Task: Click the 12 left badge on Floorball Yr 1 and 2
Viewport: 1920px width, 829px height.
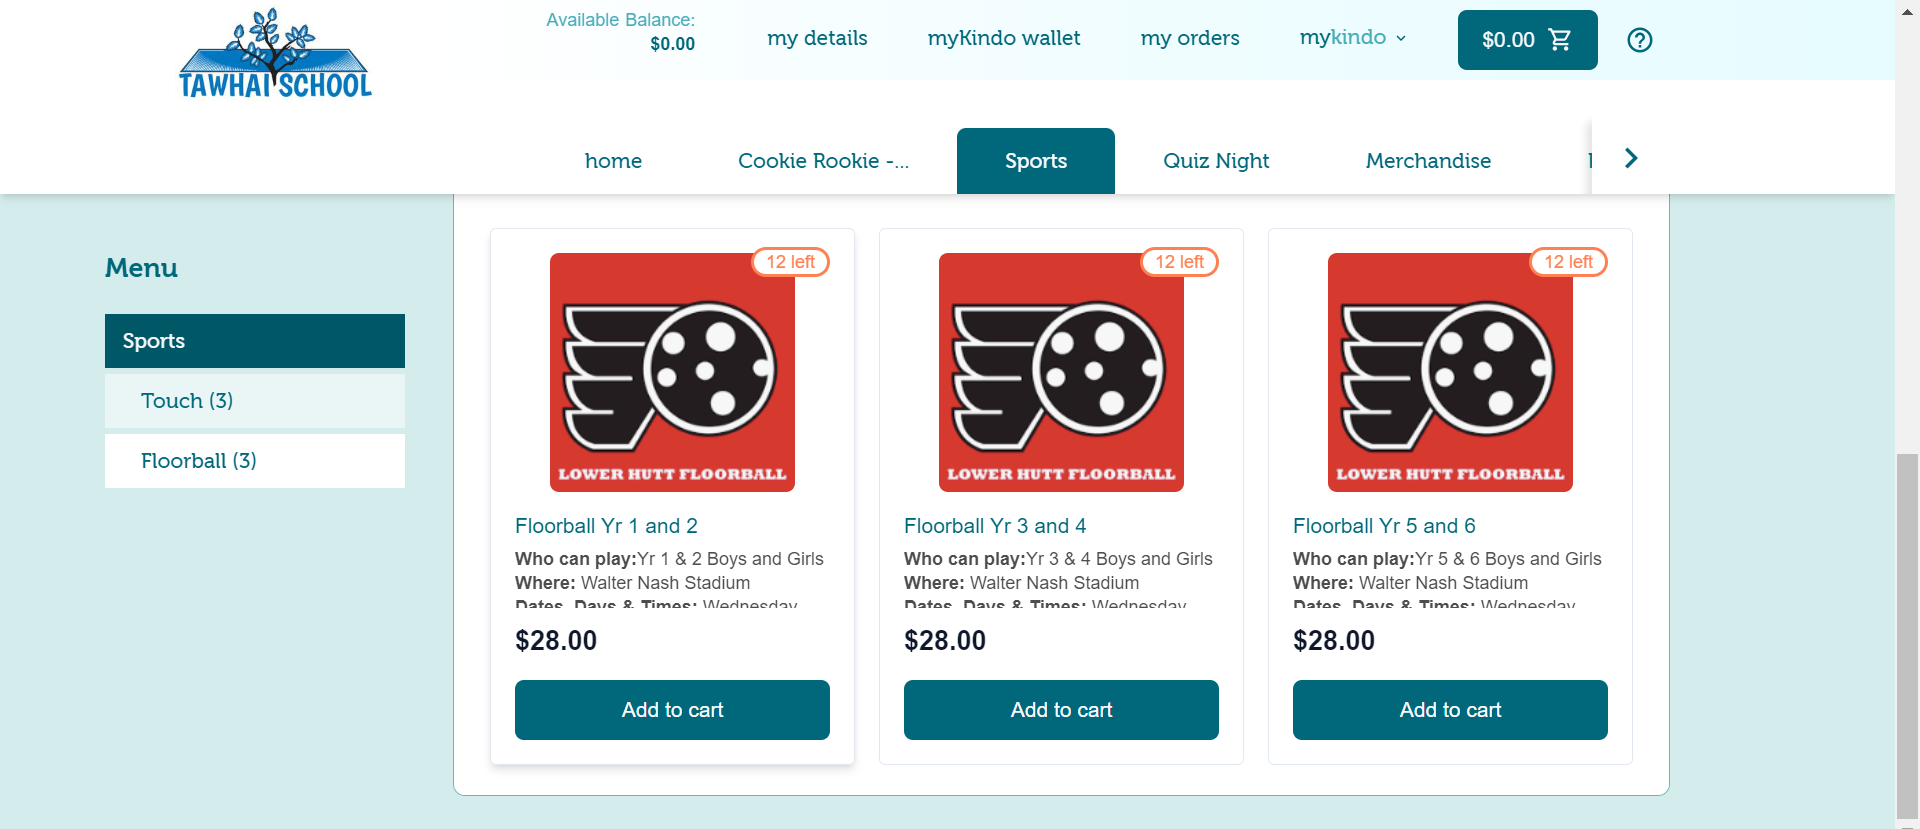Action: click(790, 262)
